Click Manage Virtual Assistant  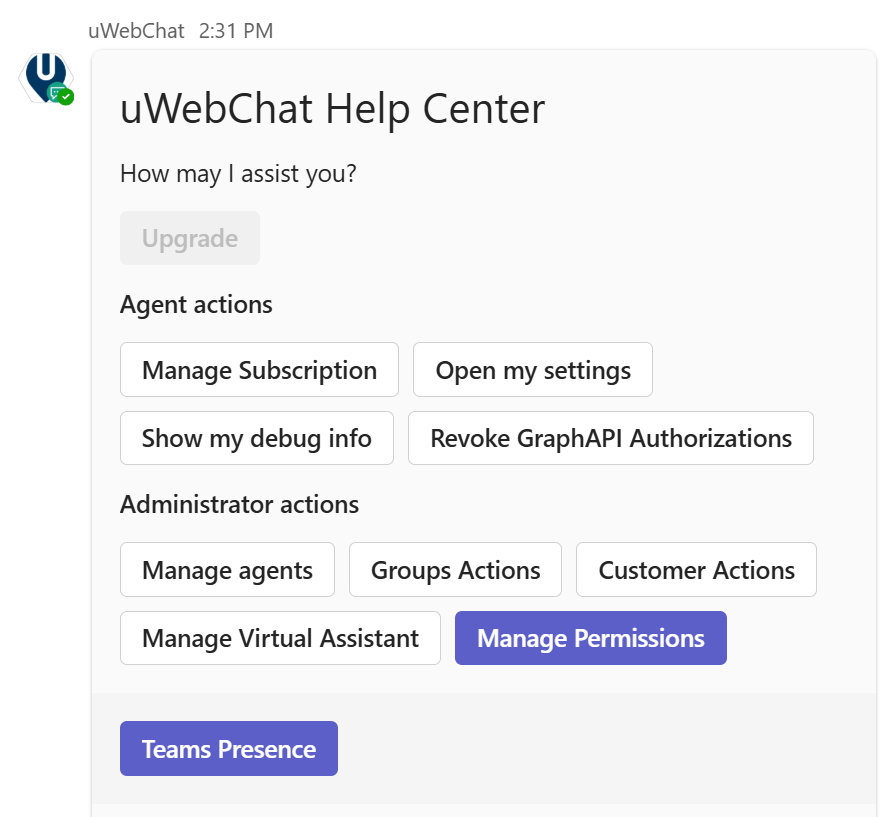280,638
